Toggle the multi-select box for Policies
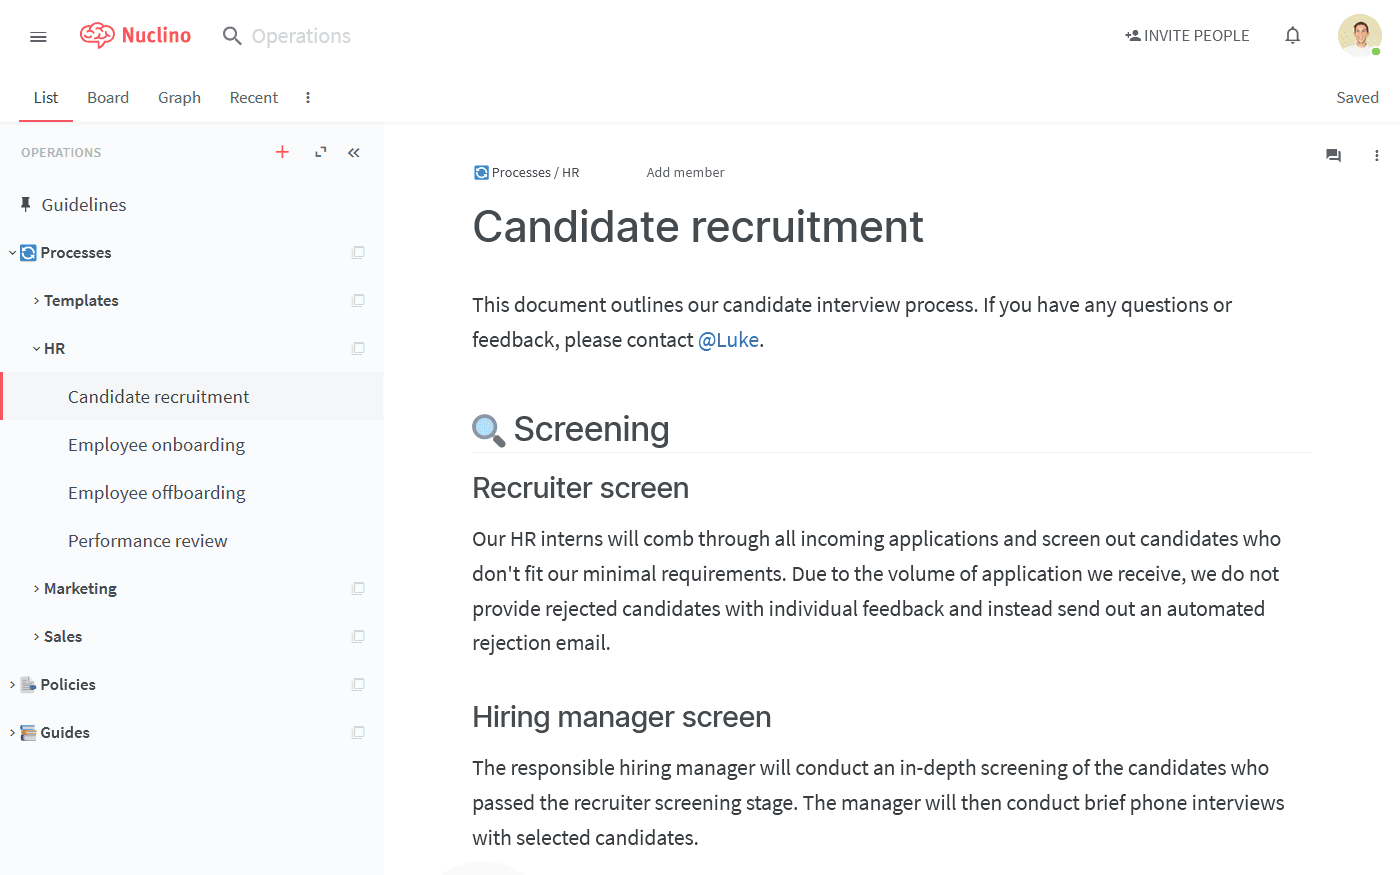The image size is (1400, 875). pos(358,685)
